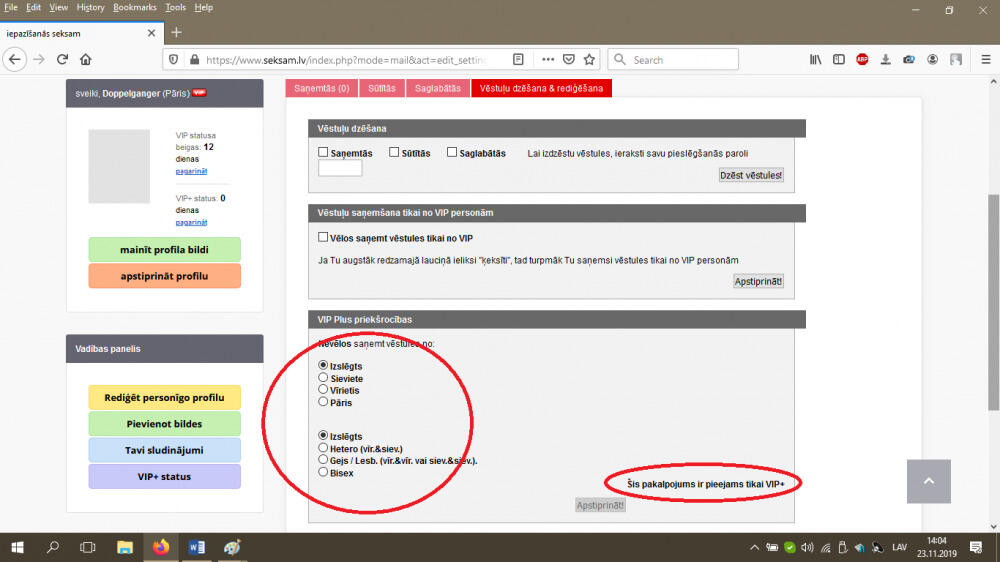Tick the Saņemtās checkbox

point(323,153)
